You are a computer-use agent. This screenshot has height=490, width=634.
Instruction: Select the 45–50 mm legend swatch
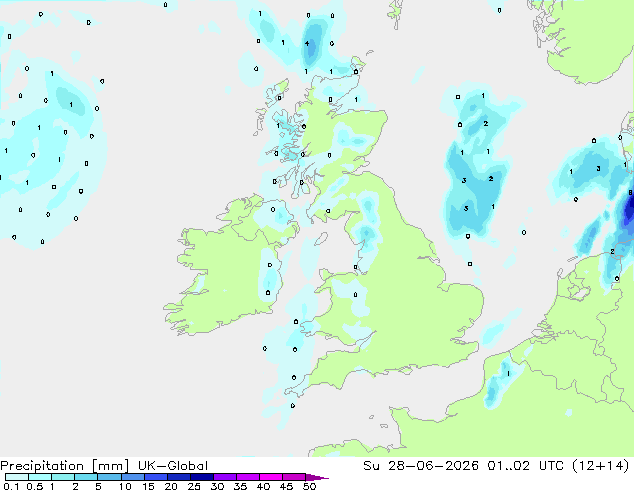[294, 477]
